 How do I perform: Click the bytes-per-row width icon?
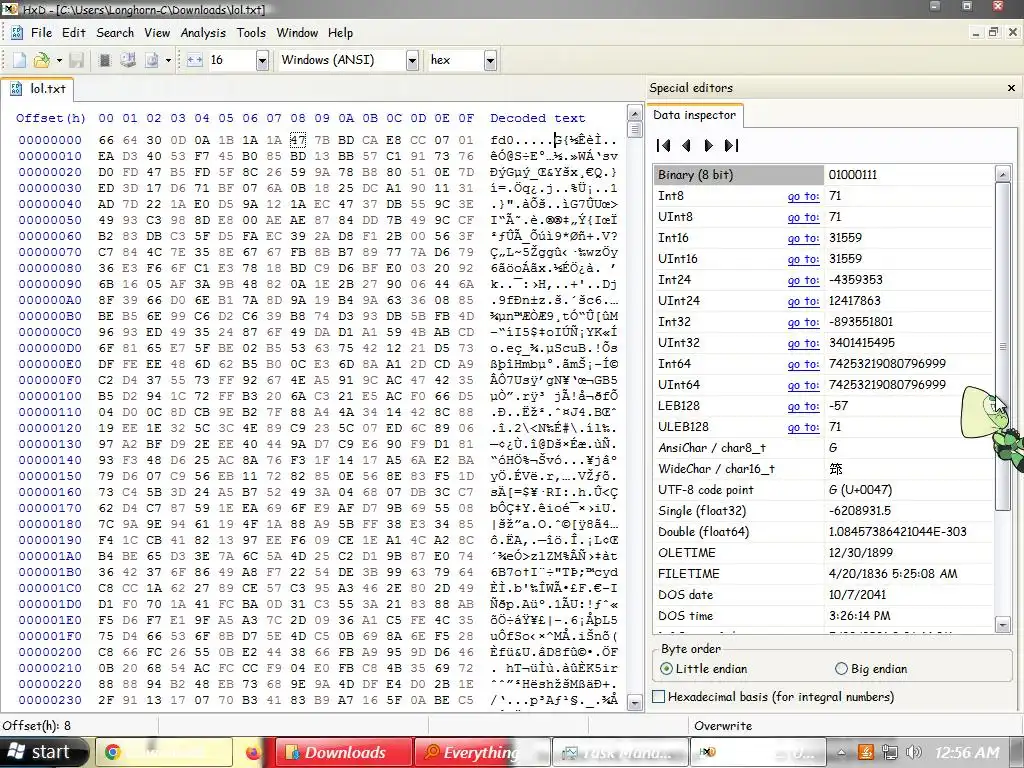pos(195,60)
